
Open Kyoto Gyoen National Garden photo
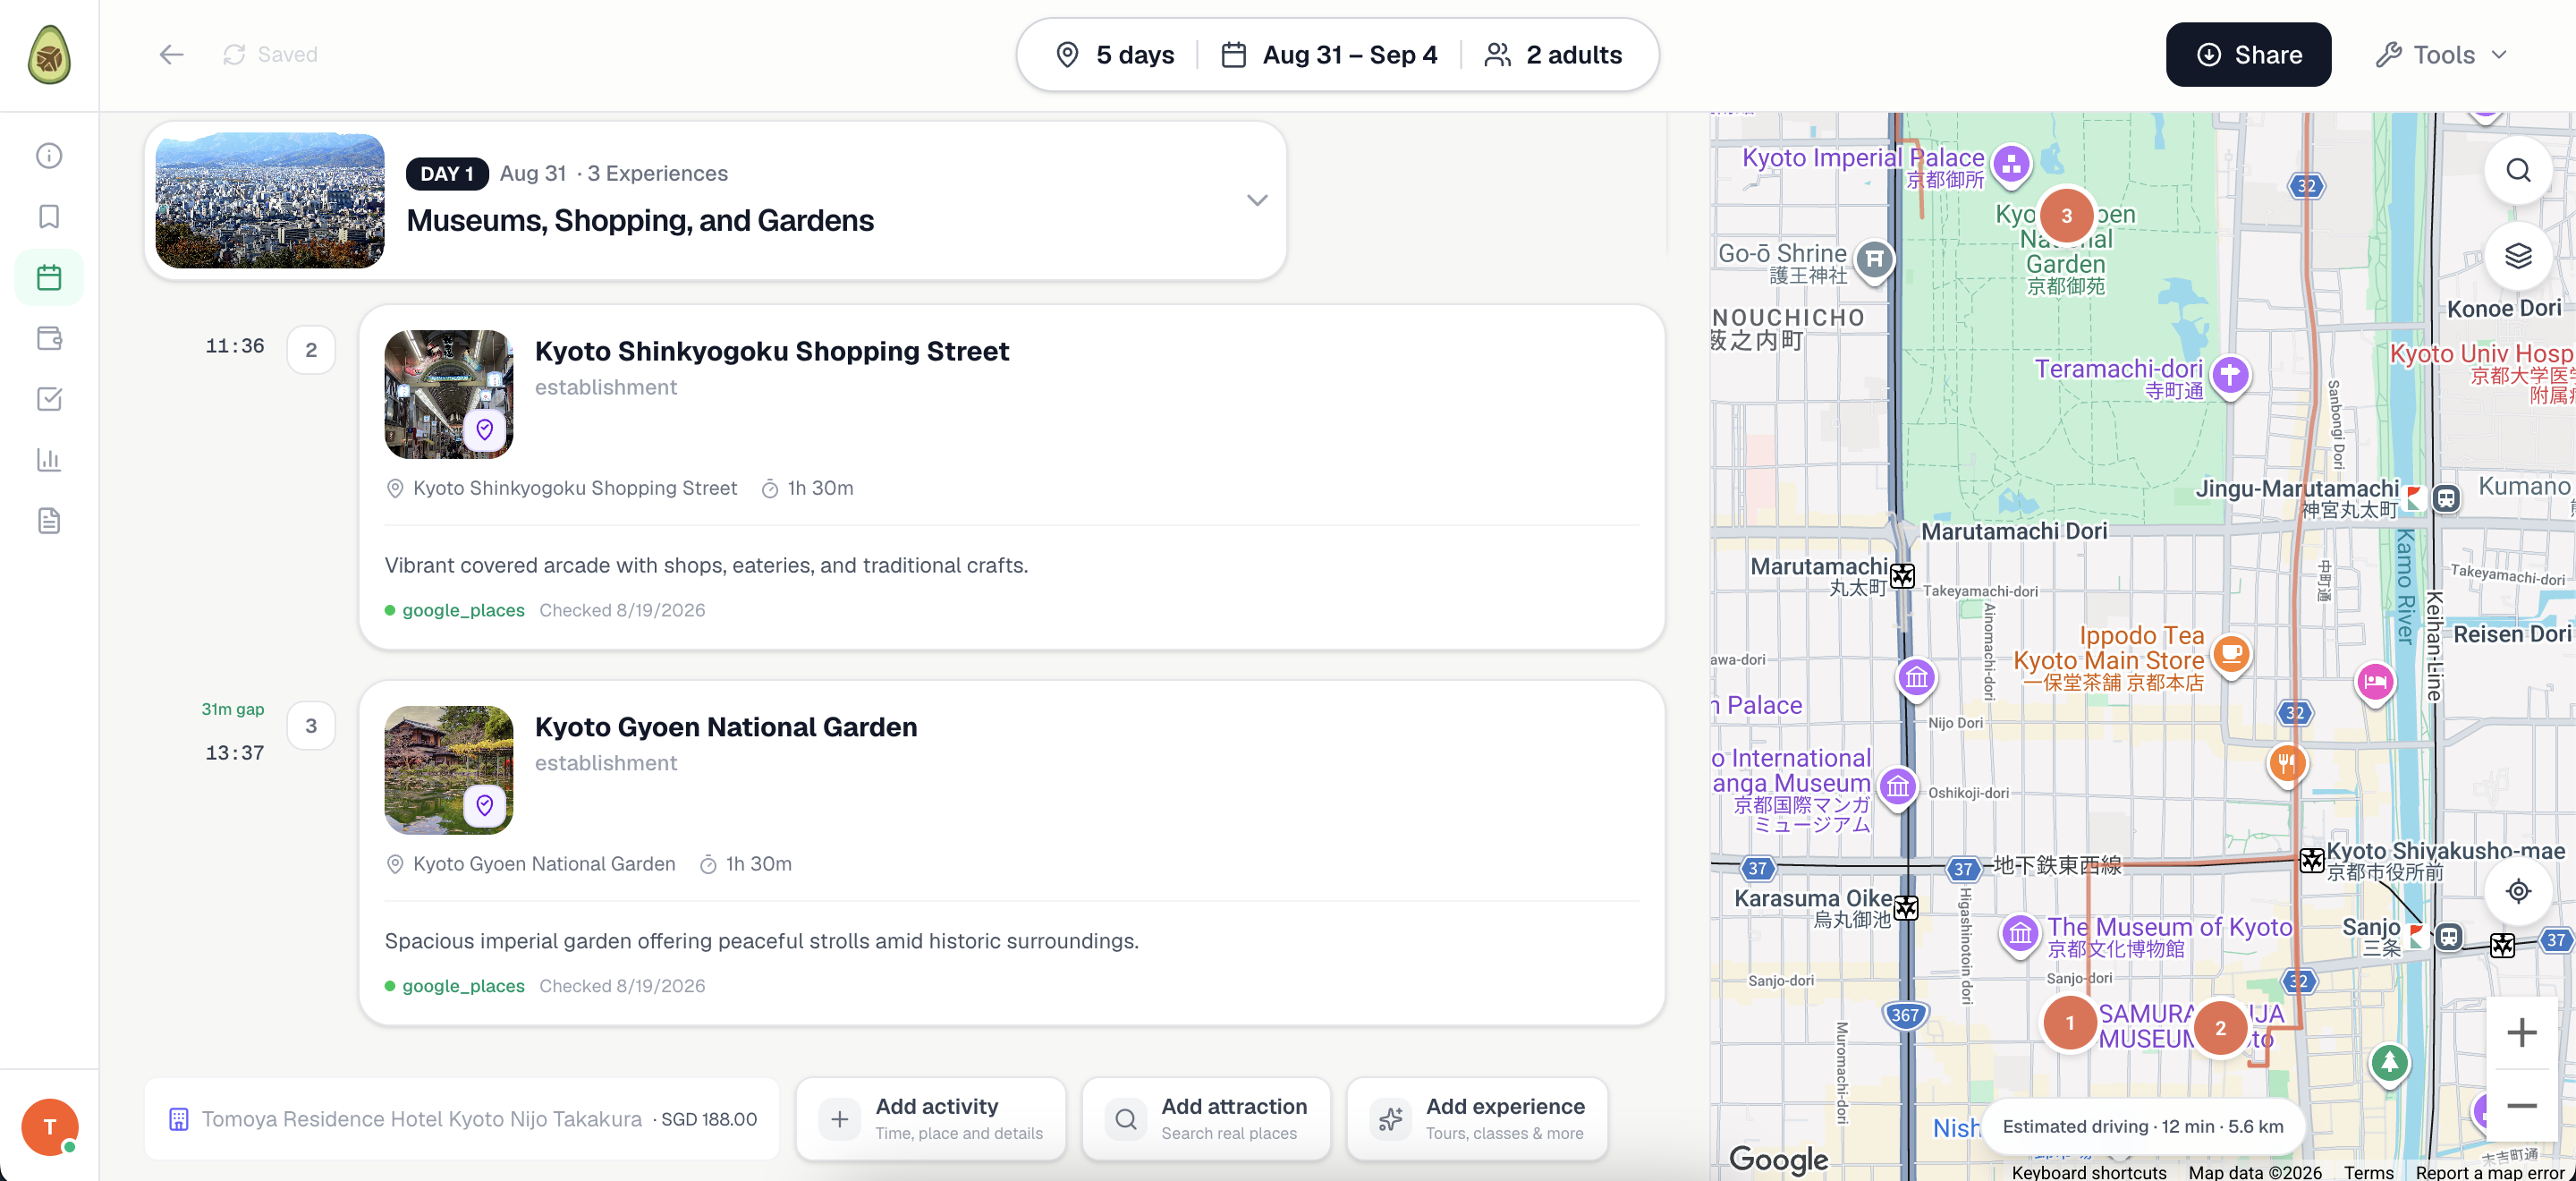click(449, 770)
